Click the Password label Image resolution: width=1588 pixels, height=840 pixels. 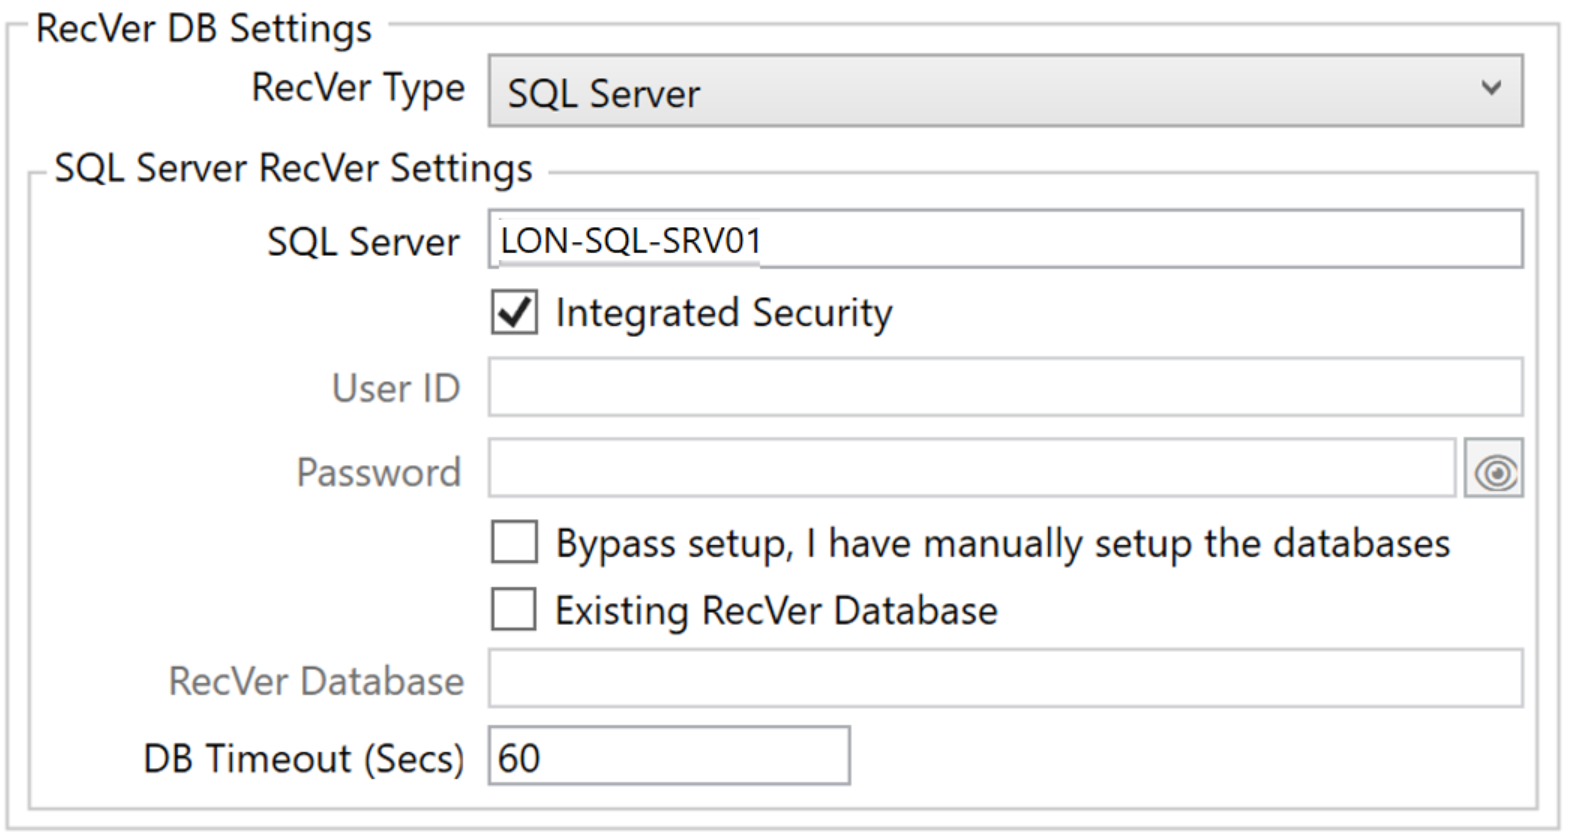coord(379,472)
